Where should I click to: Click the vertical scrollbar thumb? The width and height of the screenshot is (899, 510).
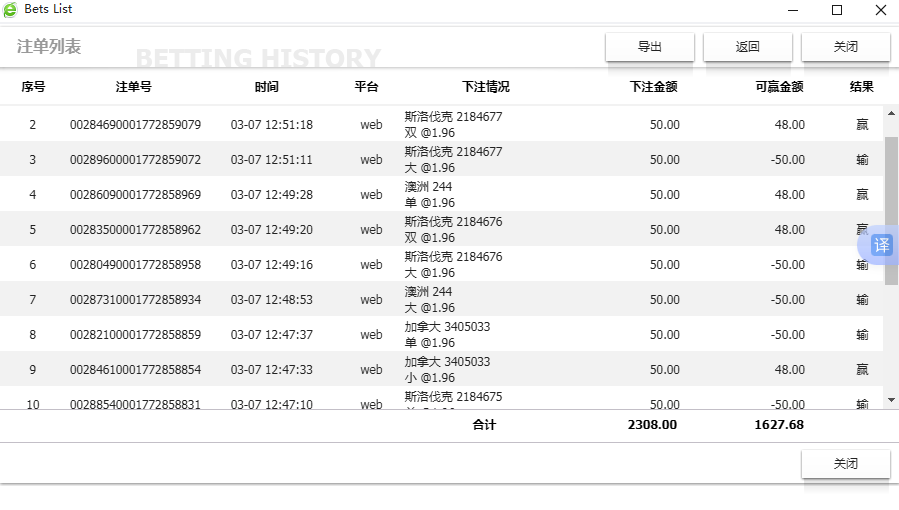pyautogui.click(x=892, y=211)
